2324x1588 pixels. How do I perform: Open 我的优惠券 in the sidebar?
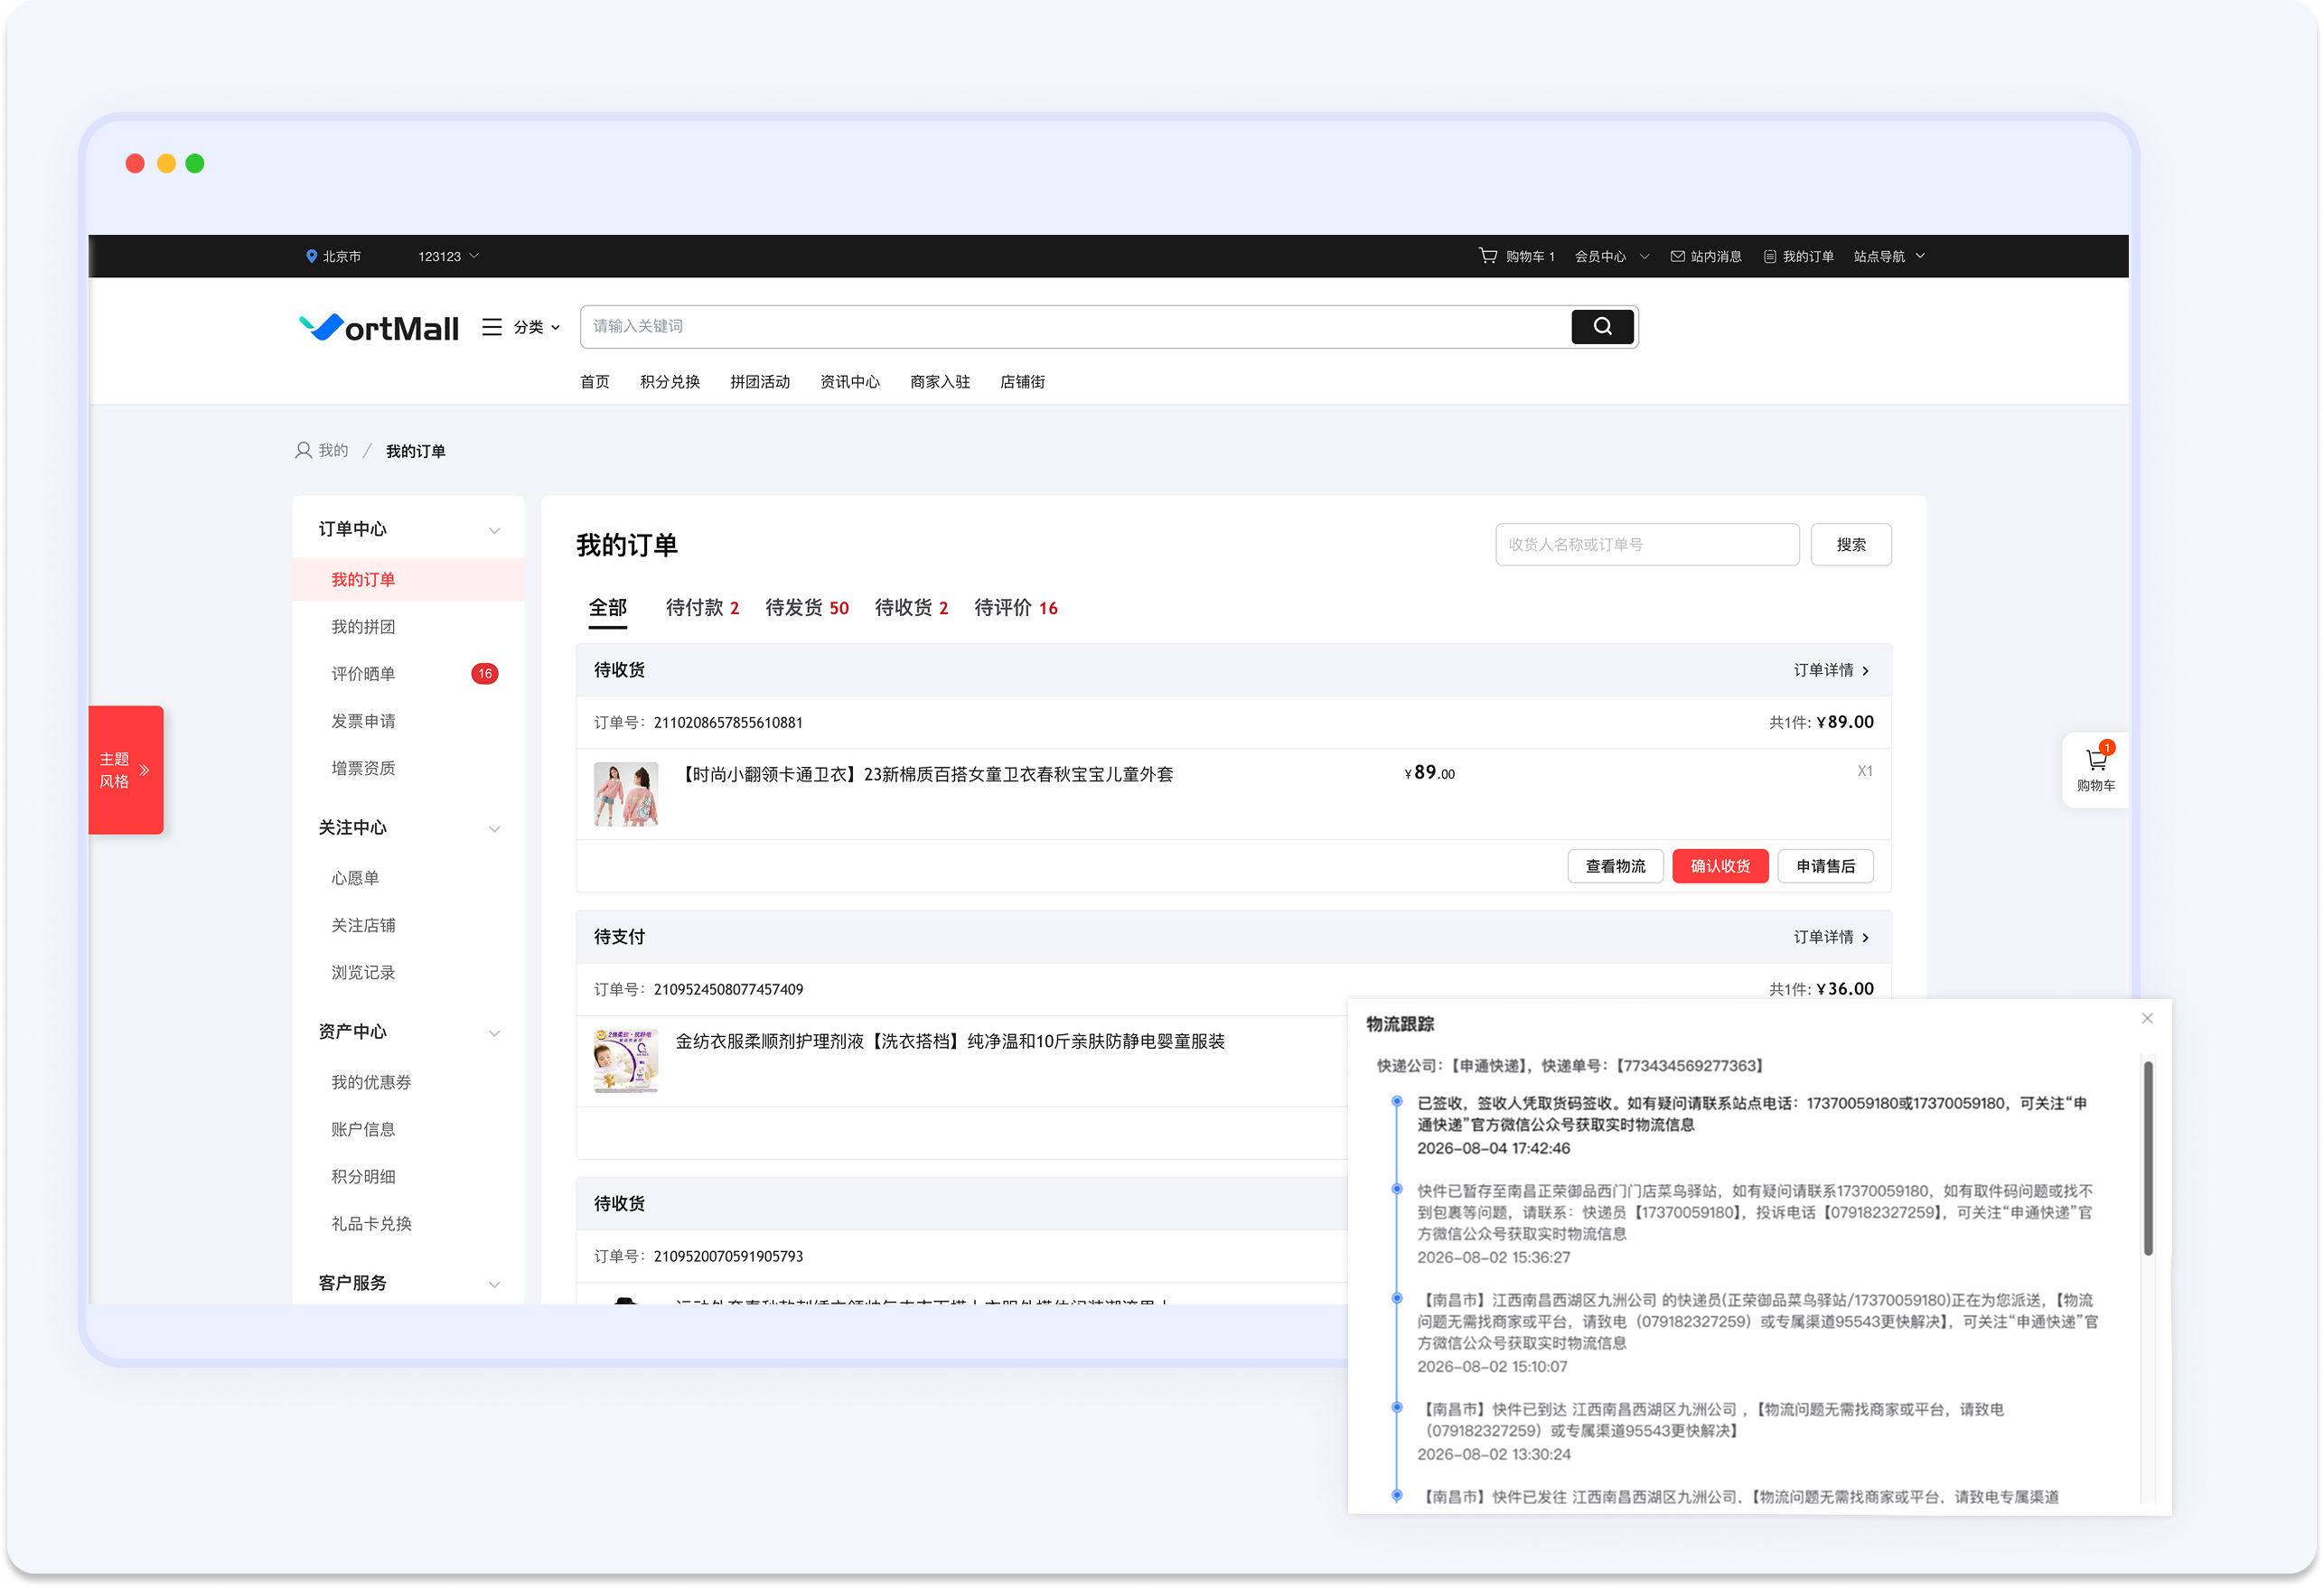371,1082
